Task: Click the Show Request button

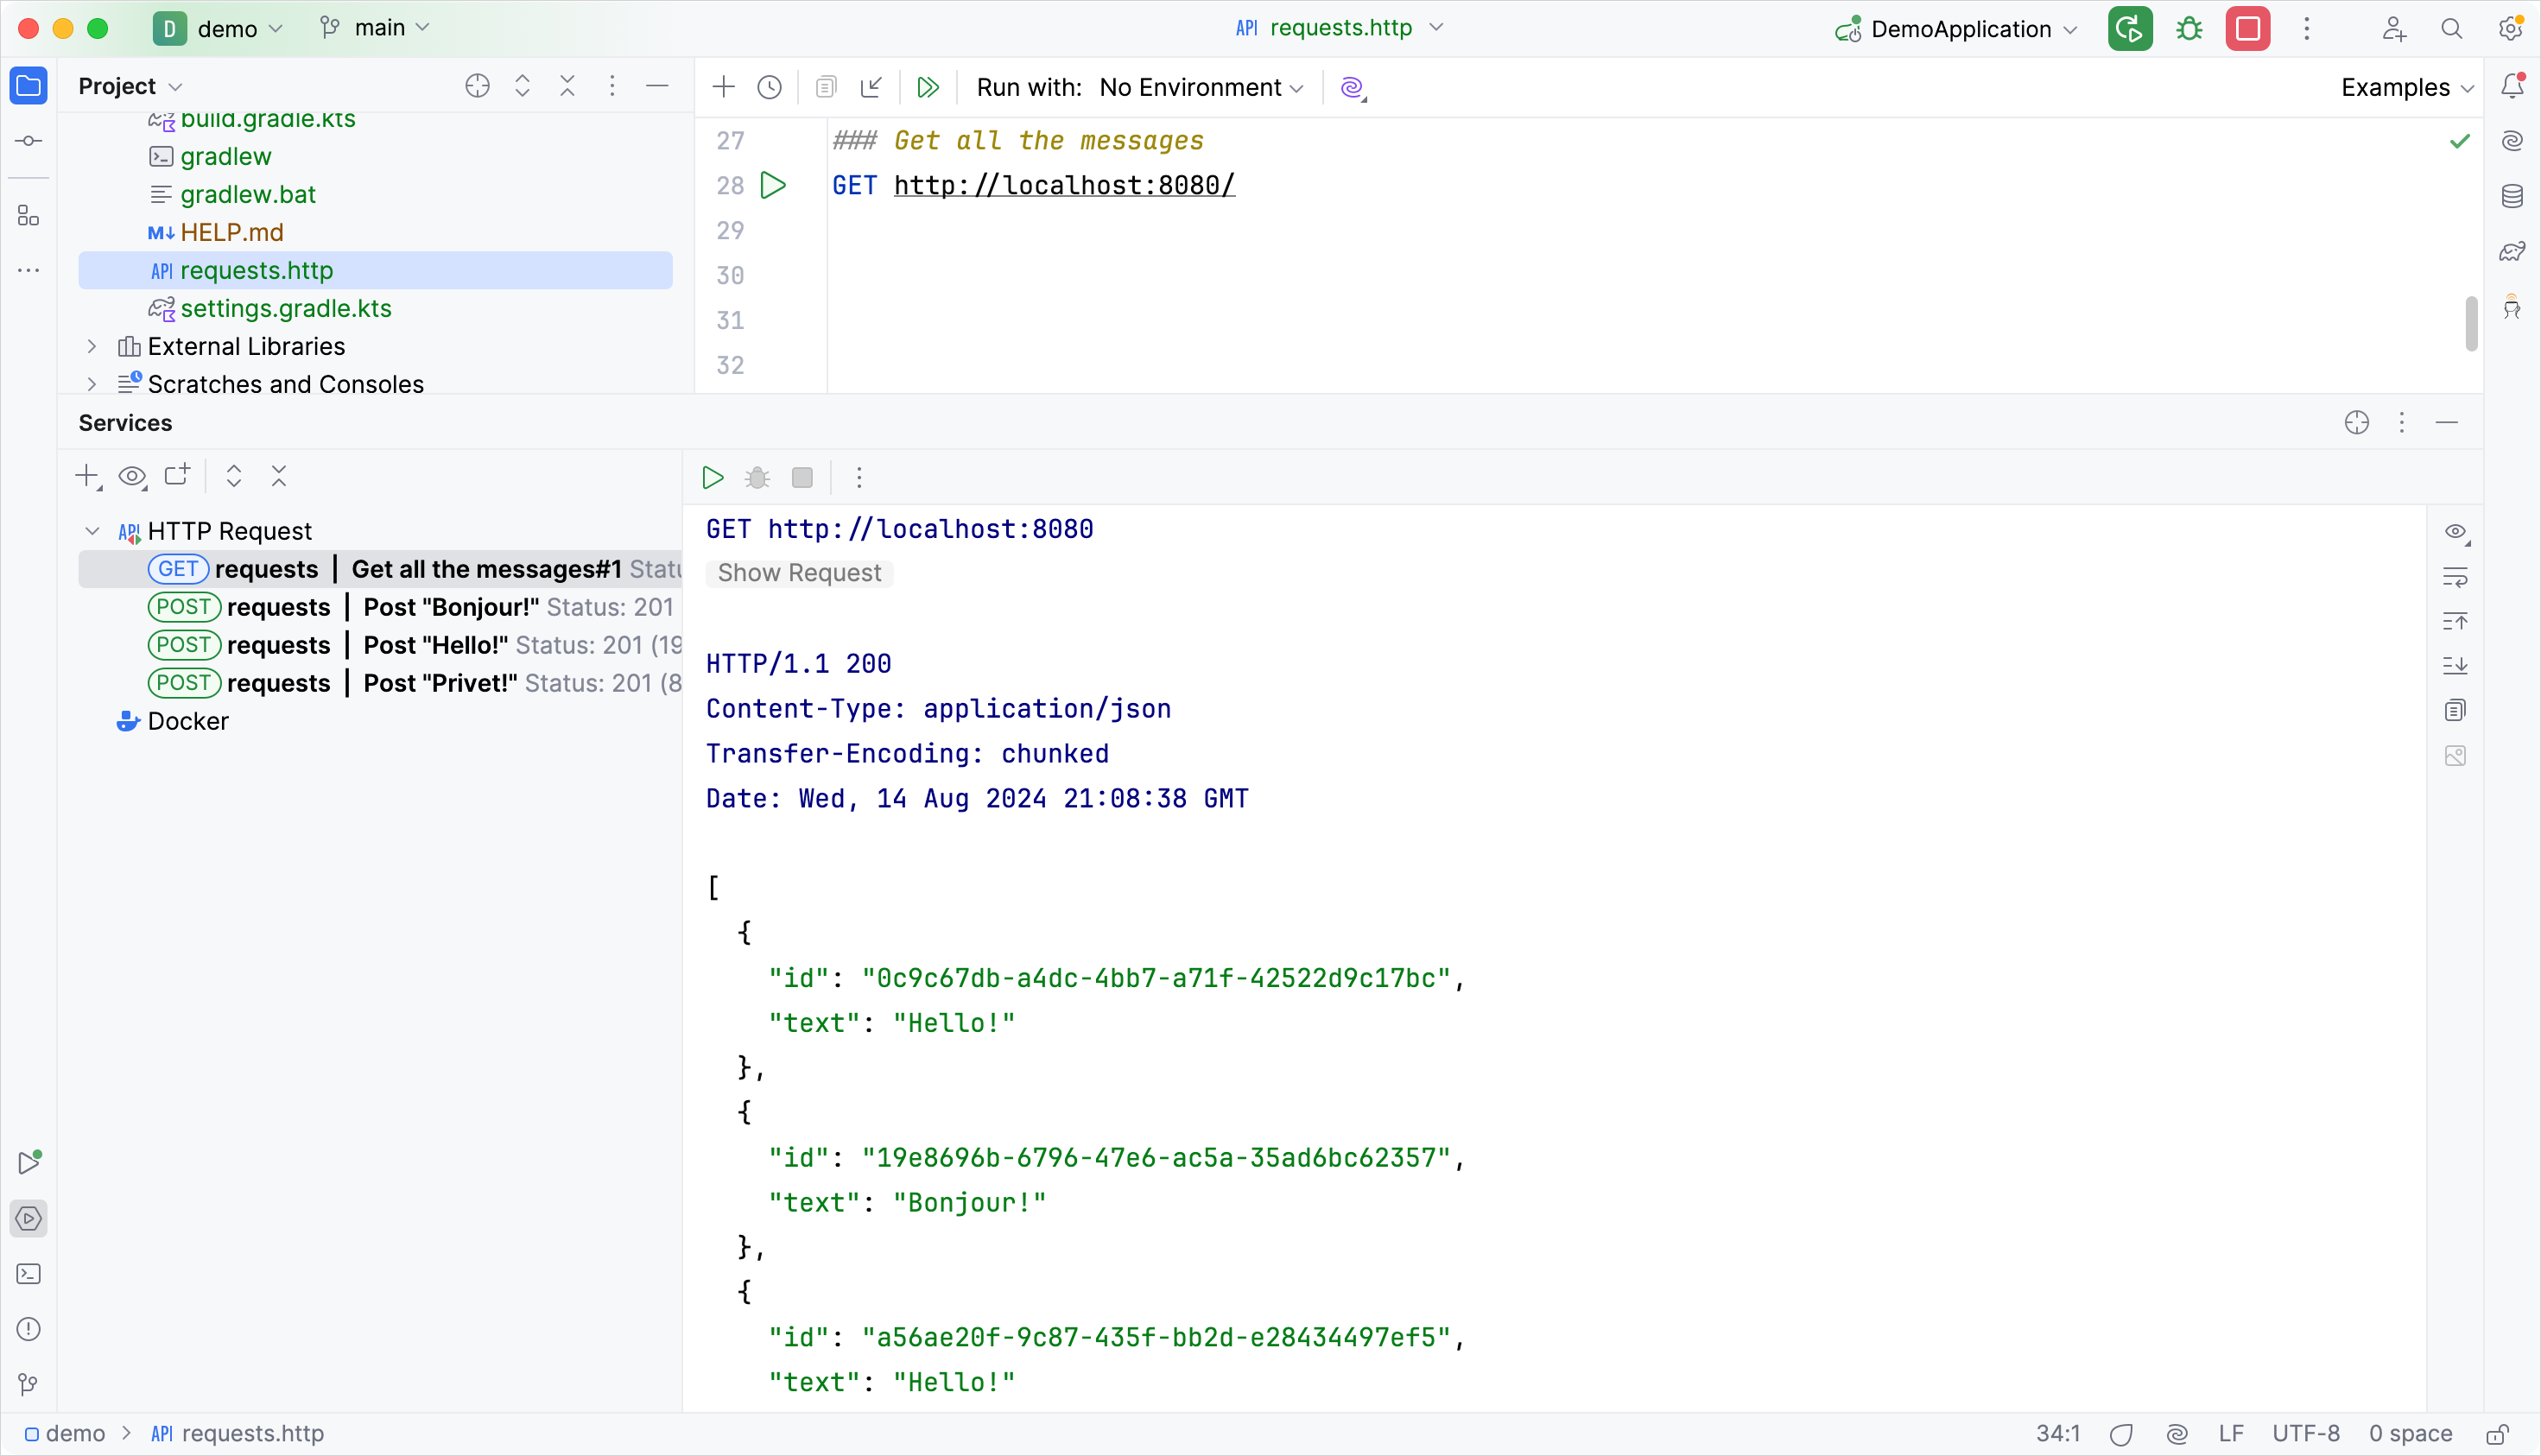Action: coord(799,573)
